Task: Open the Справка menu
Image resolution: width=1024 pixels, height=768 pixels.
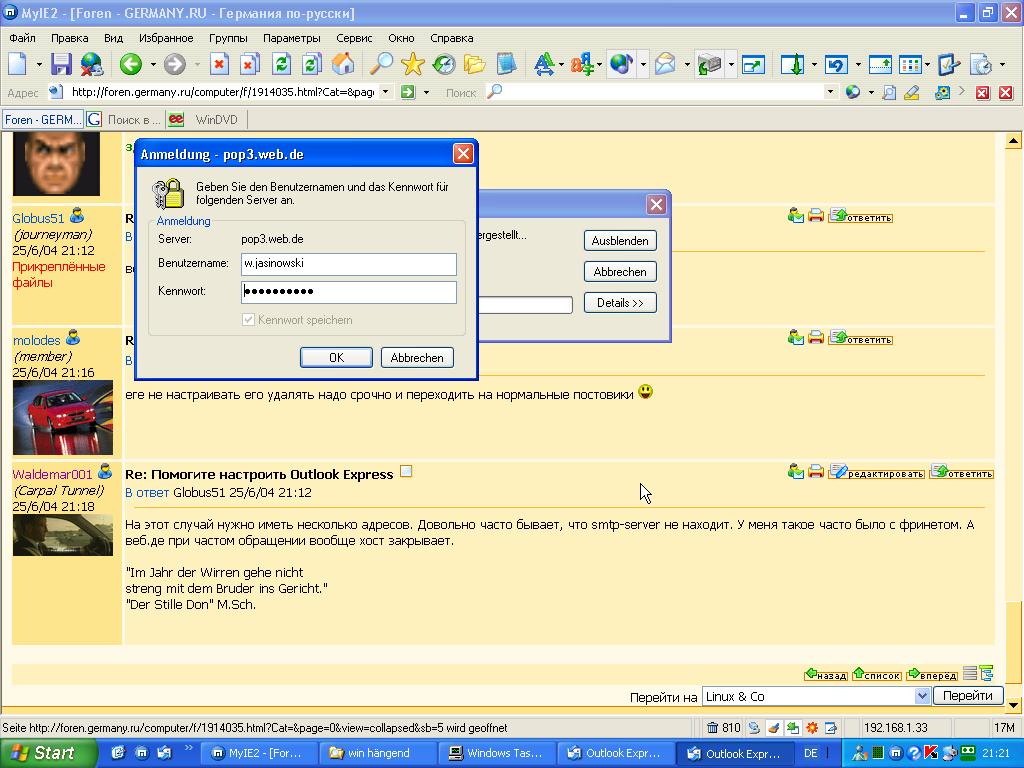Action: (451, 38)
